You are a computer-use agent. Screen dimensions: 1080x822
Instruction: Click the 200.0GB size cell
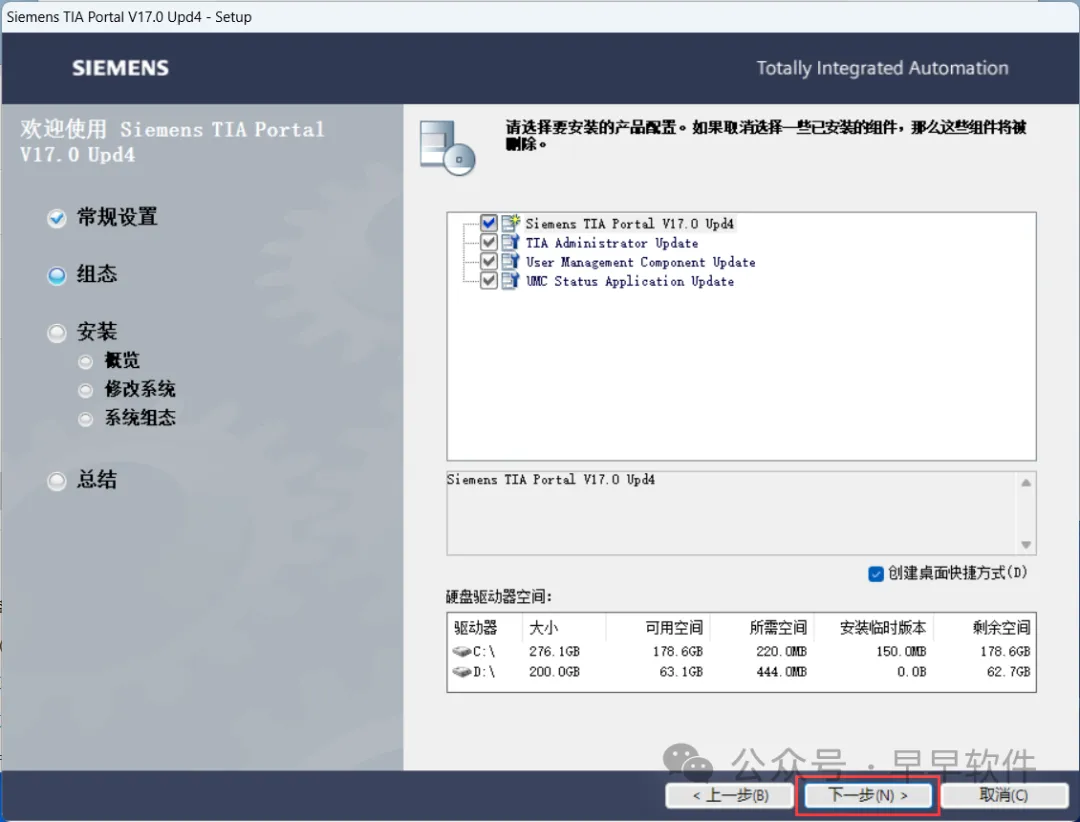tap(554, 672)
